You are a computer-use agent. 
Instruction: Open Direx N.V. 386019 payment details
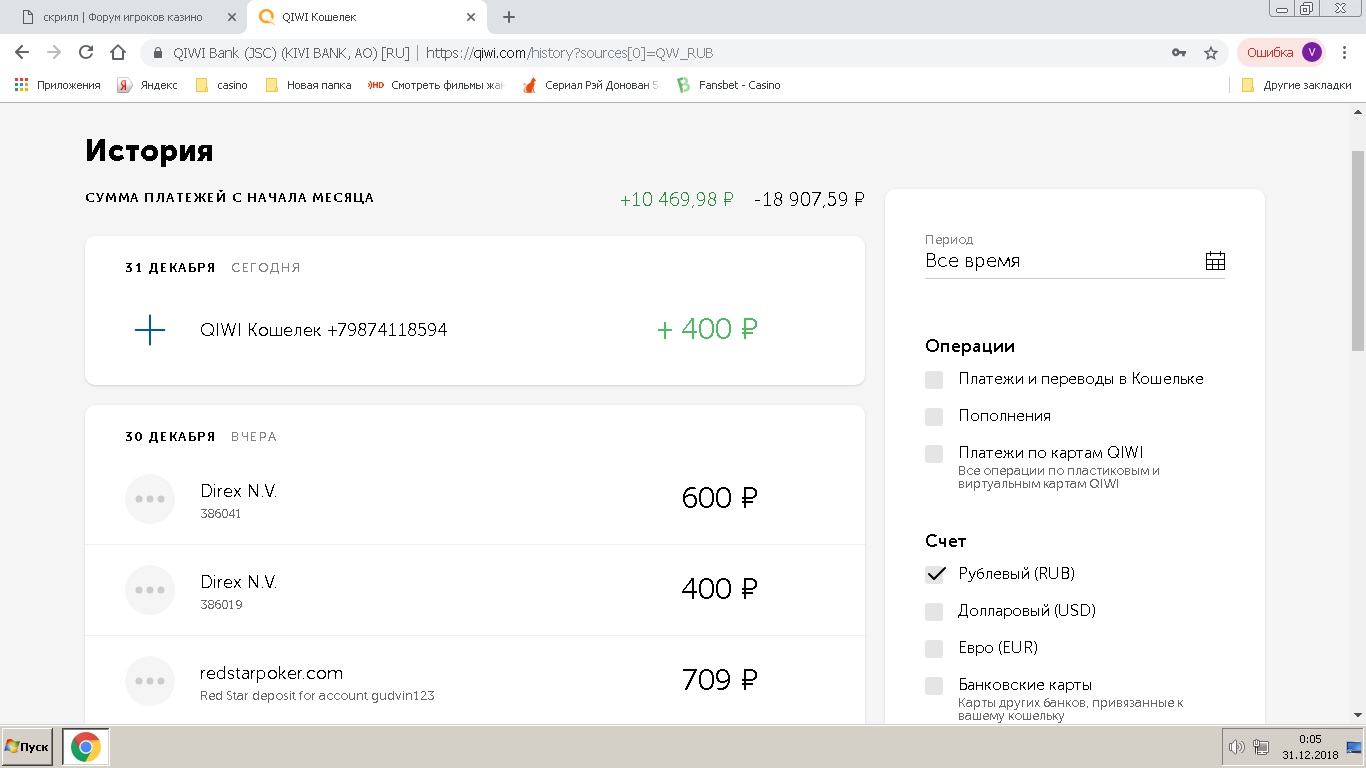point(475,590)
